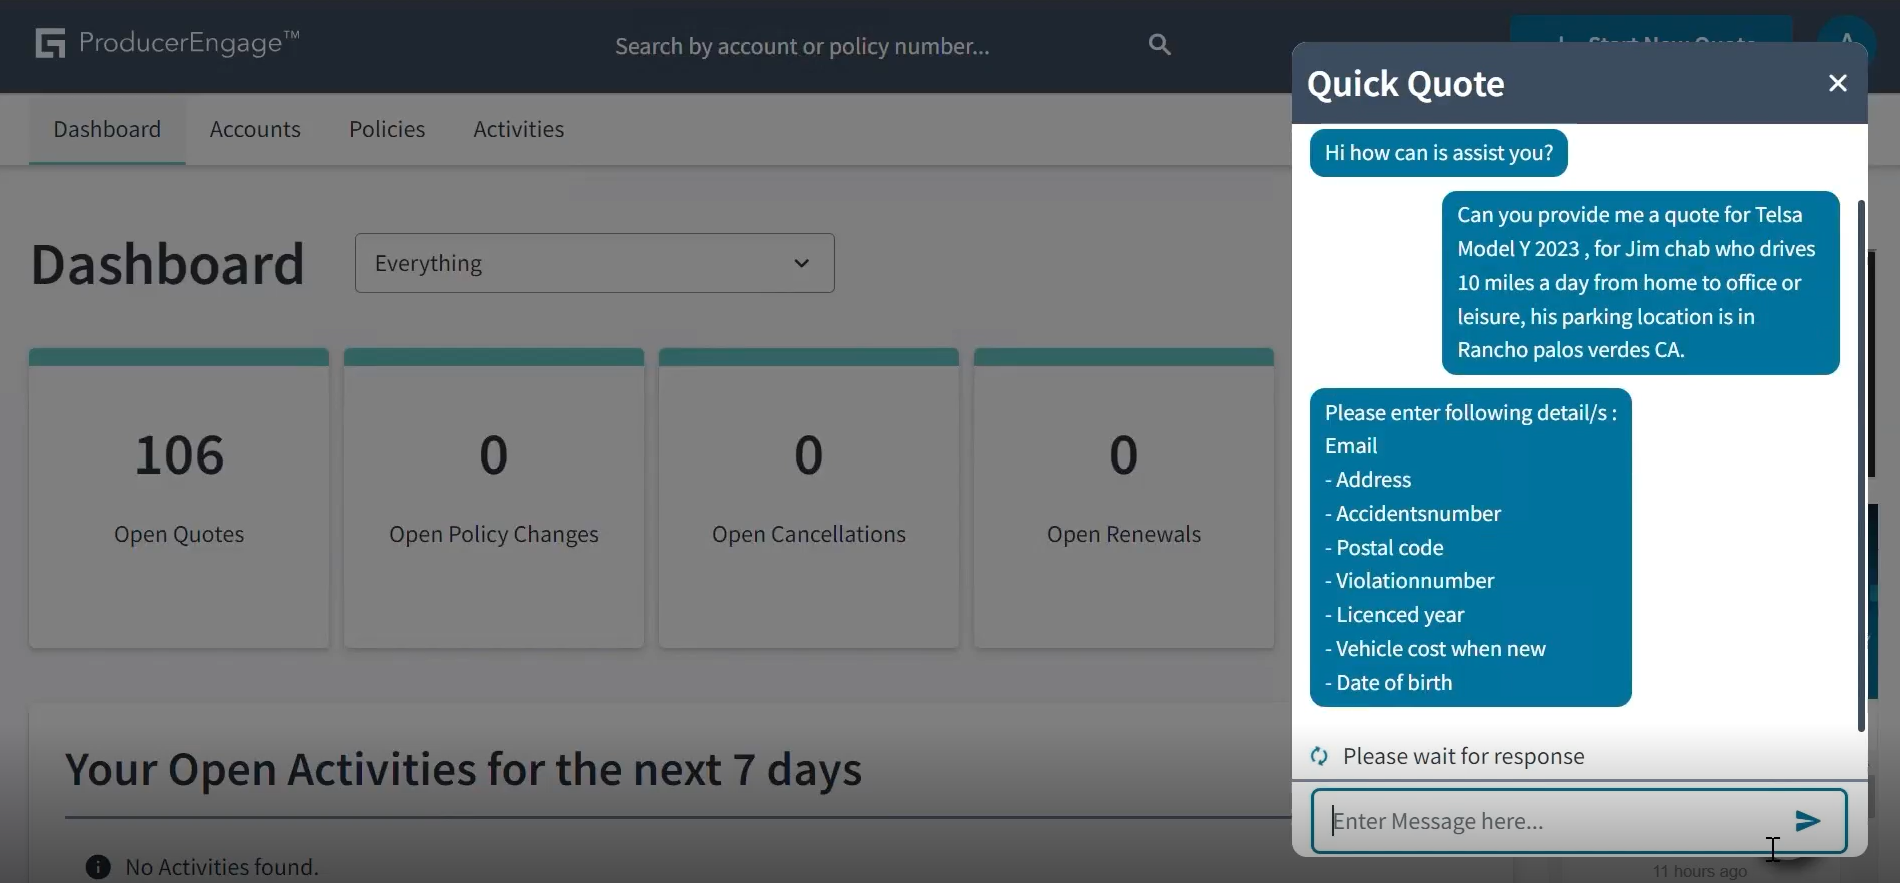Click the info icon next to No Activities found
Image resolution: width=1900 pixels, height=883 pixels.
(x=98, y=867)
